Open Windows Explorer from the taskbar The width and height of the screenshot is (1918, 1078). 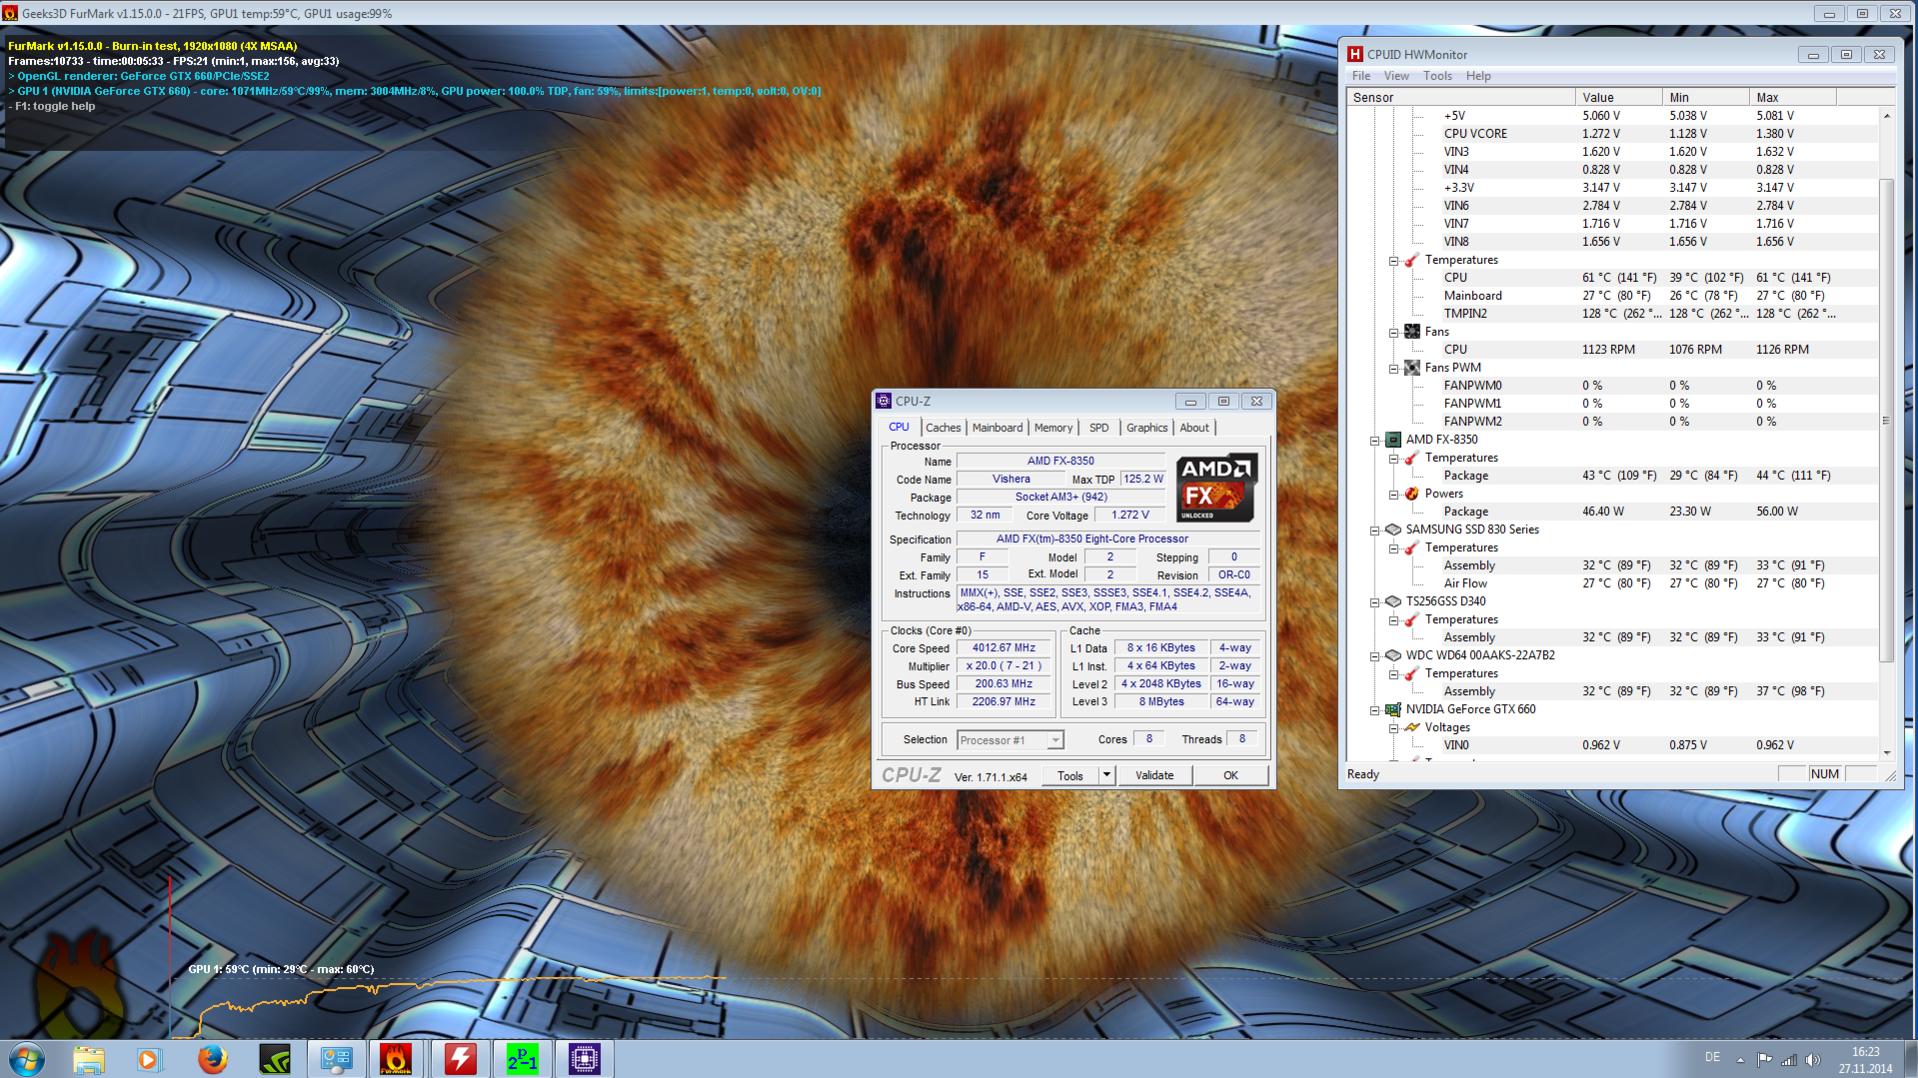click(89, 1059)
